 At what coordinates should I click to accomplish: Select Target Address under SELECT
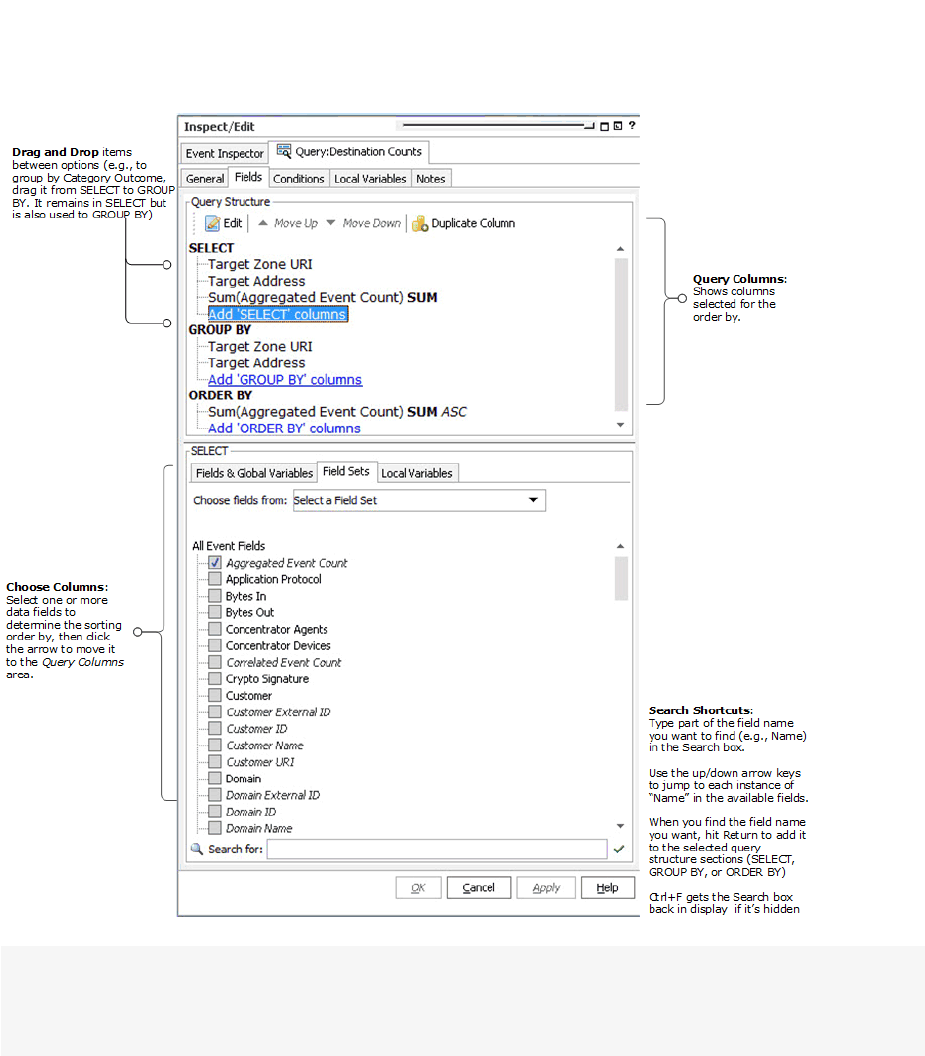(x=257, y=282)
